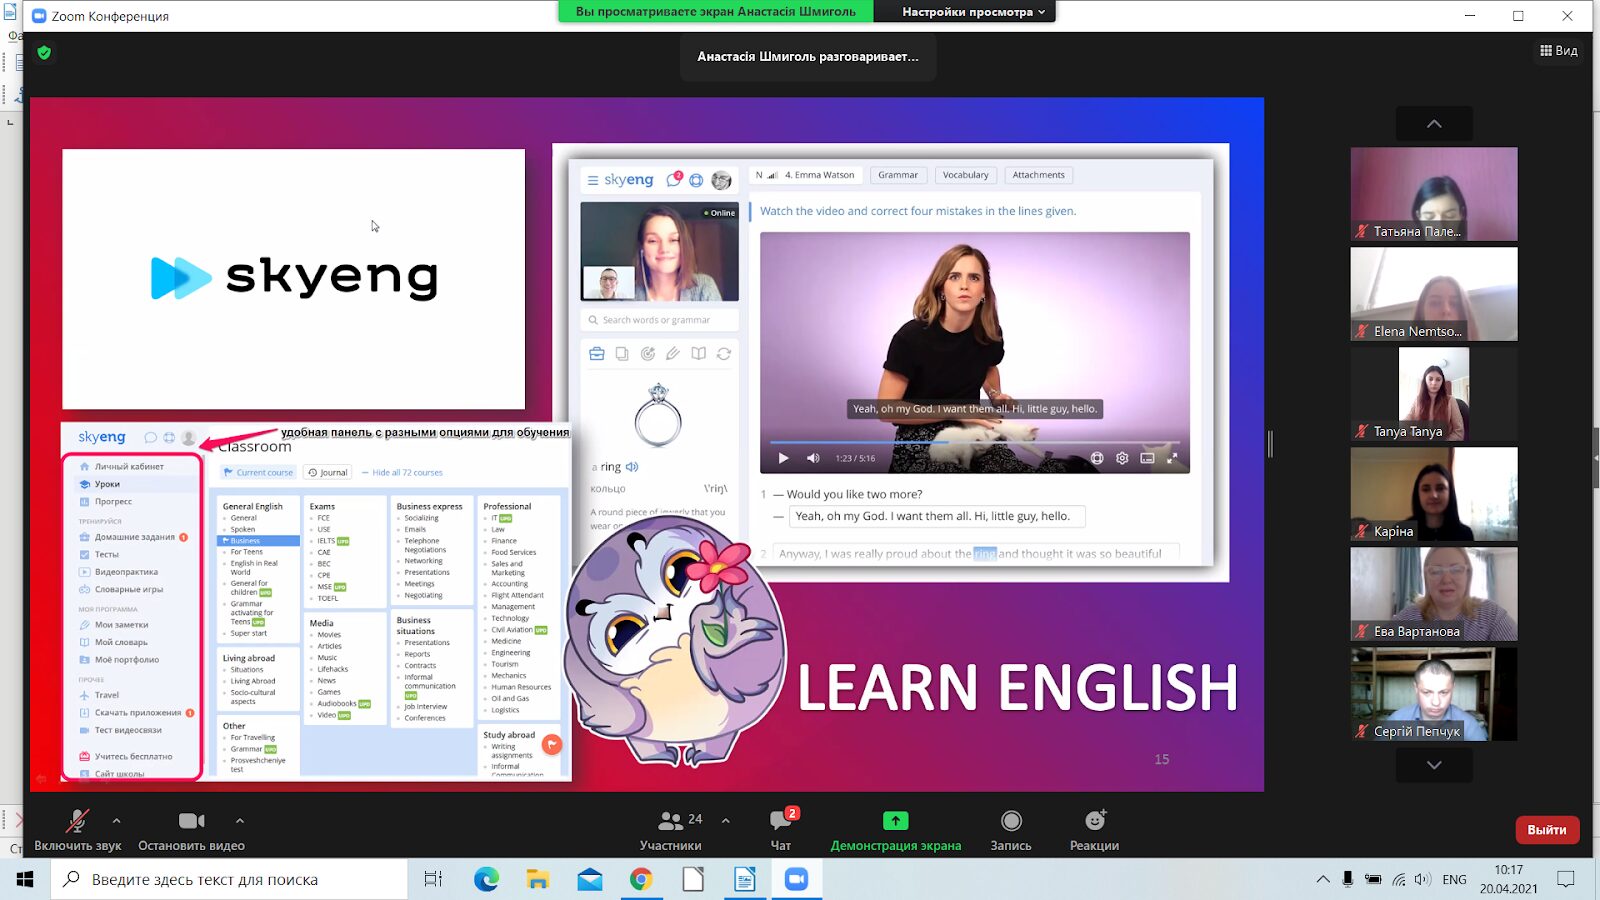1600x900 pixels.
Task: Select Татьяна Пале... video thumbnail
Action: 1434,194
